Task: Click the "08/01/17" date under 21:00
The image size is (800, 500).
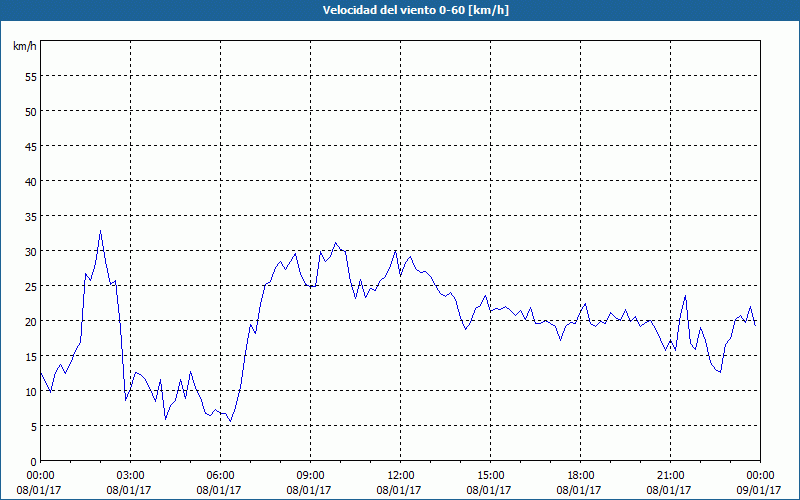Action: click(669, 490)
